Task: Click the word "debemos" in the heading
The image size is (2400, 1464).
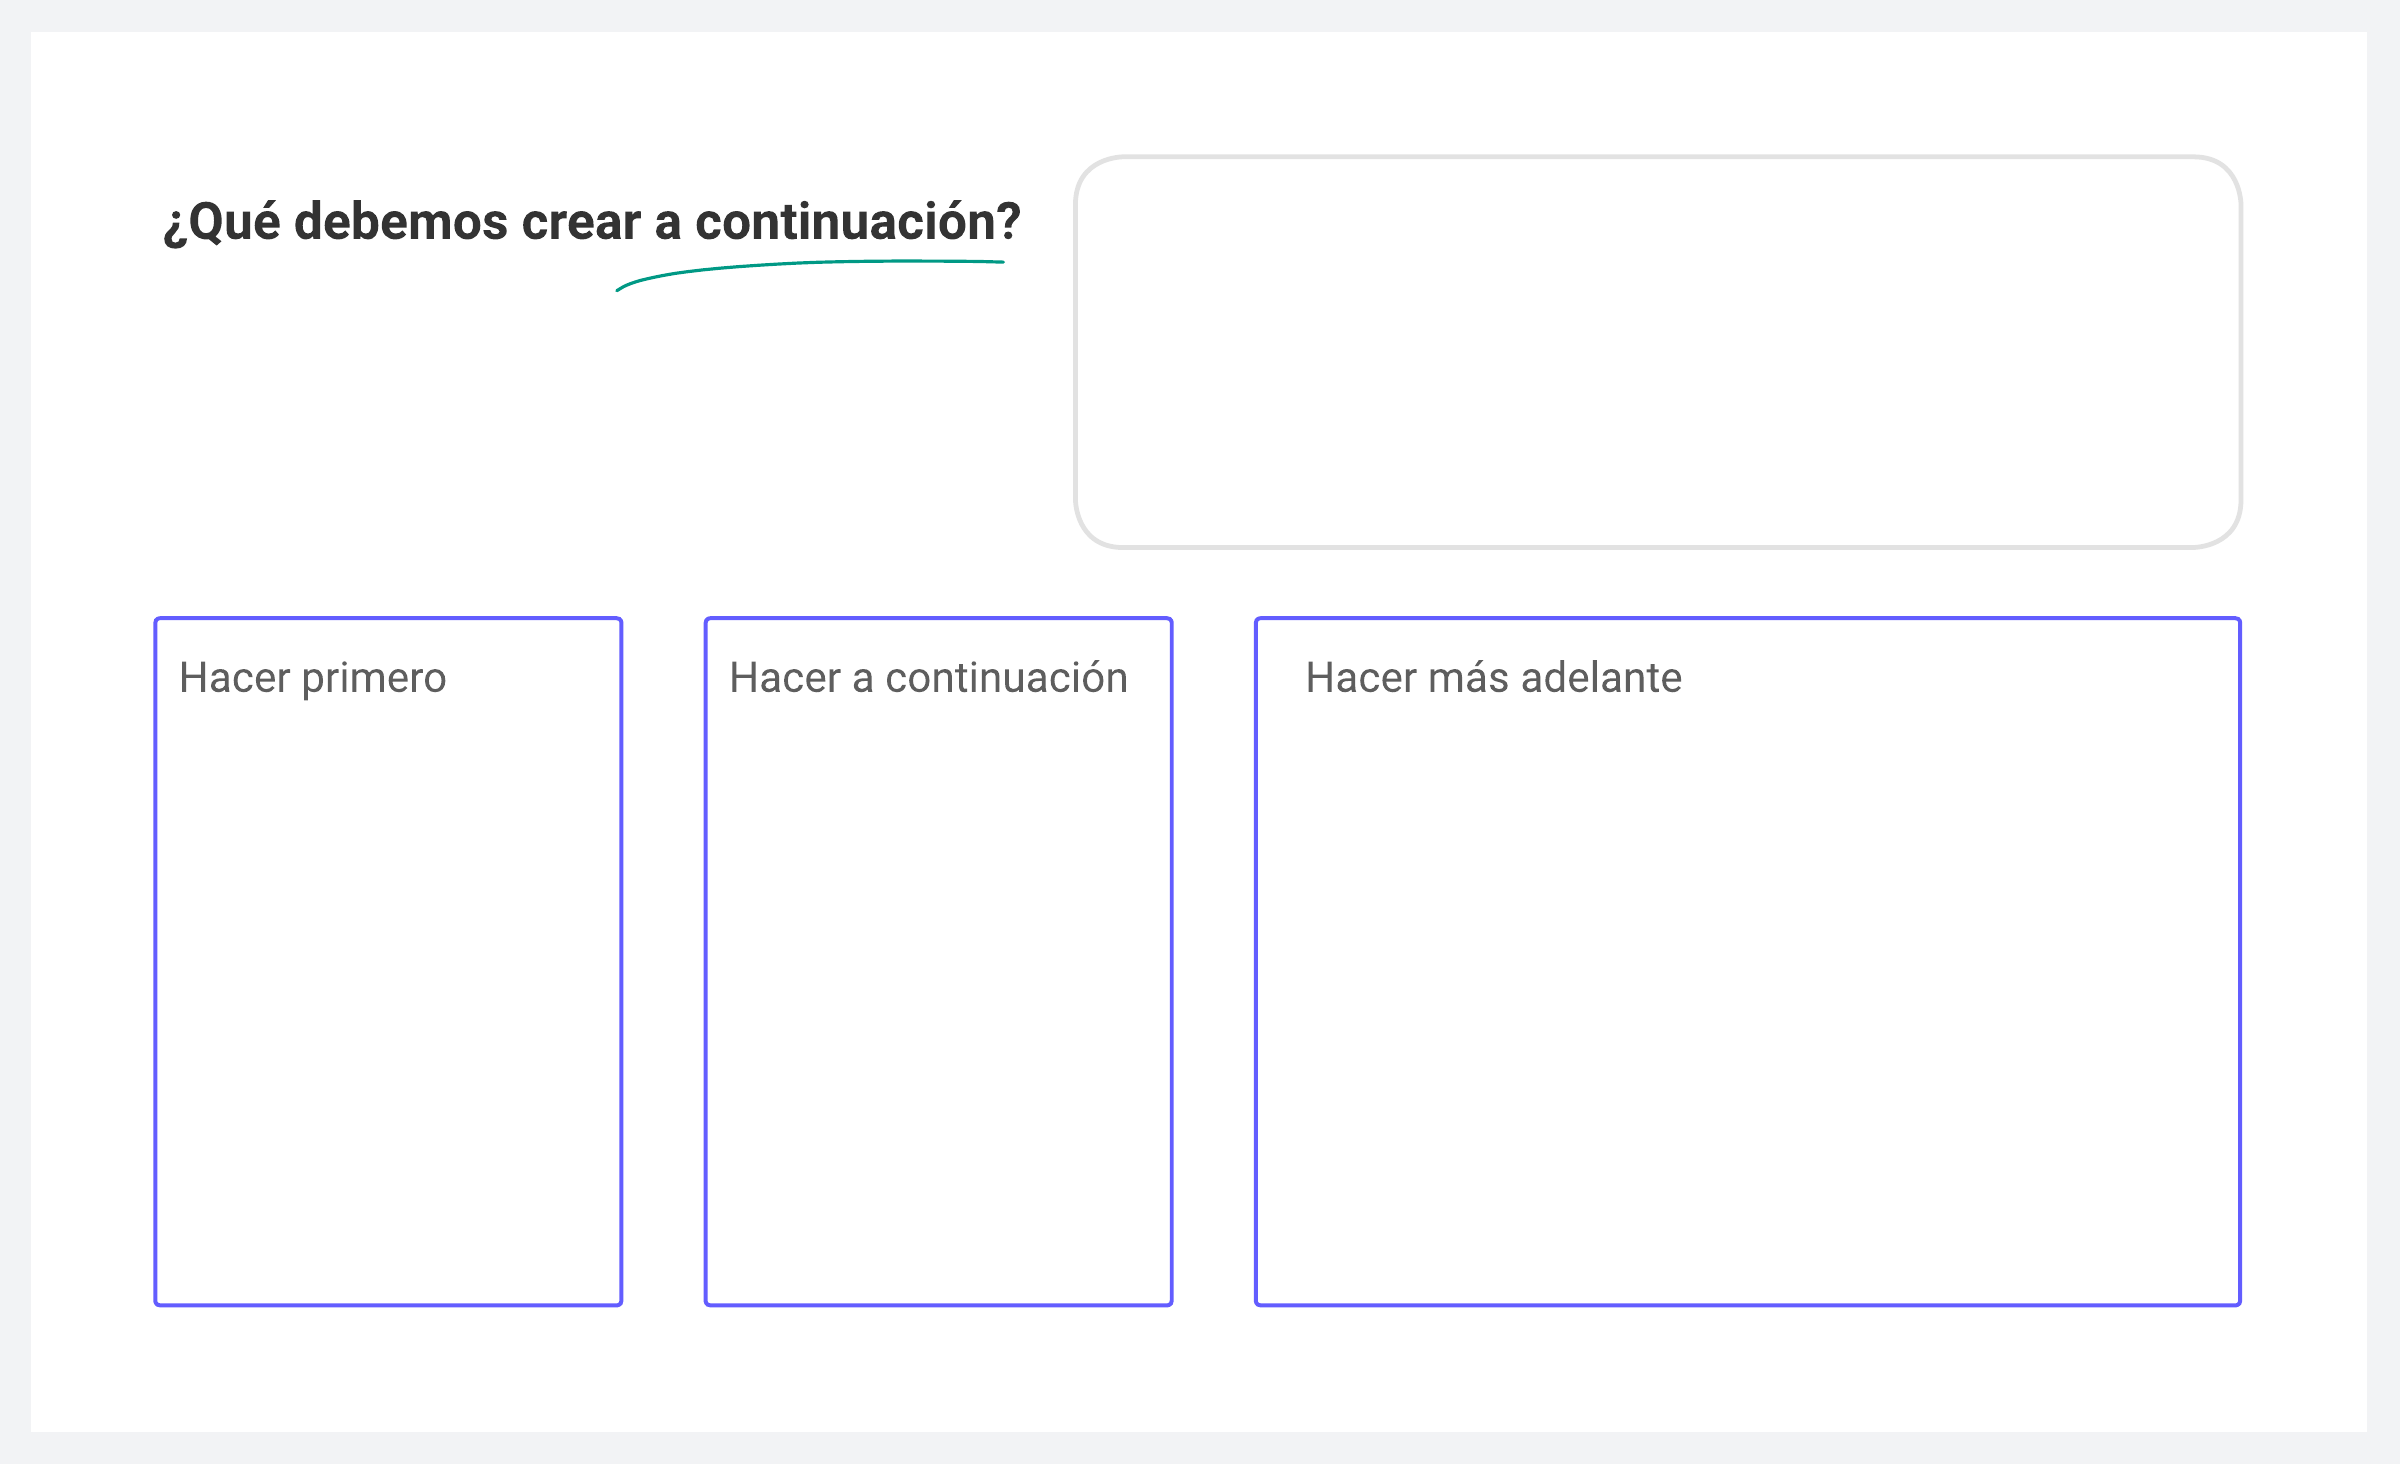Action: tap(401, 222)
